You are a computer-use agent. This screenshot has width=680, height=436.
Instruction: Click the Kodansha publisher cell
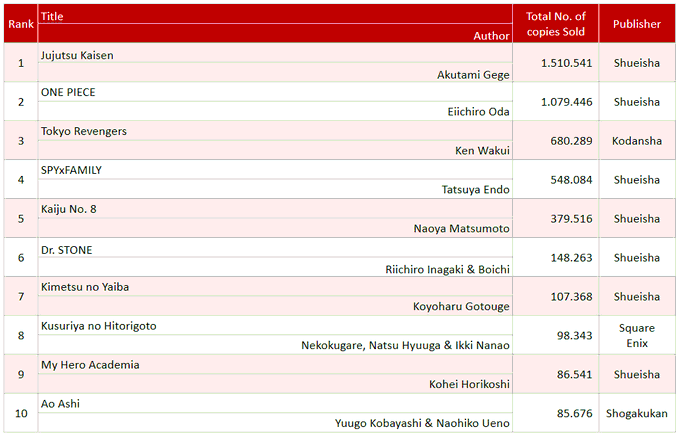(637, 141)
